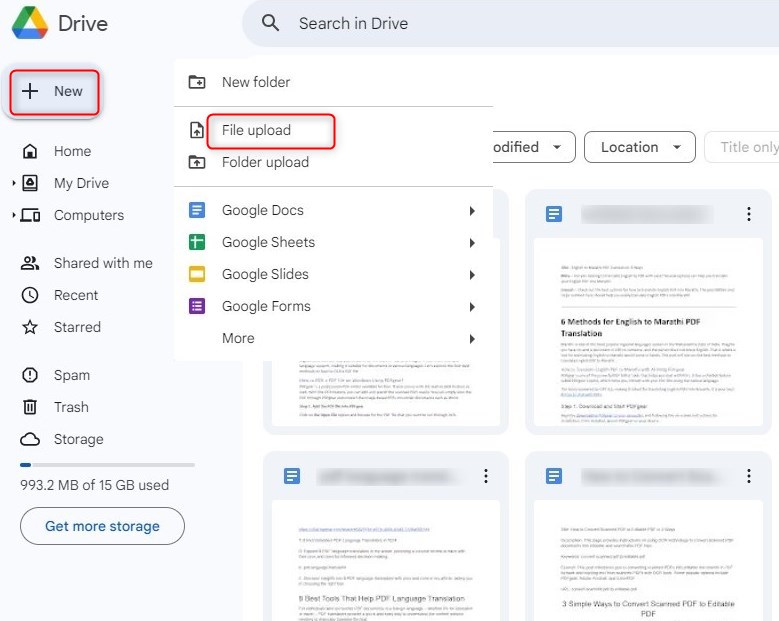Expand Google Docs submenu arrow
The height and width of the screenshot is (621, 779).
tap(472, 210)
